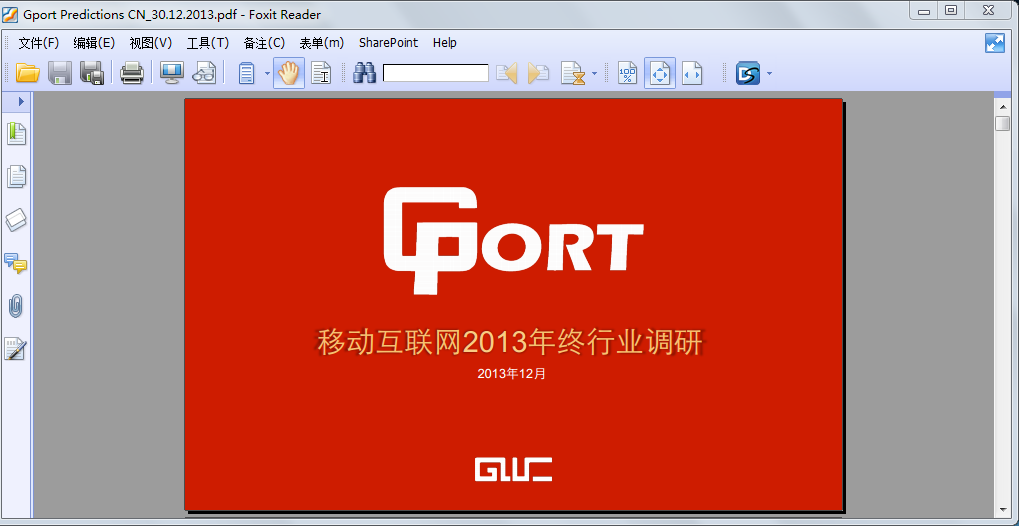Click the search options hourglass icon

tap(573, 73)
